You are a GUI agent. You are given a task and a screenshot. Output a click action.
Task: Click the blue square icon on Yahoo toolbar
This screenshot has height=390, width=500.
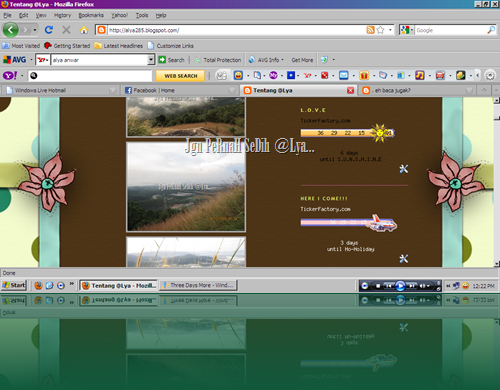[291, 76]
